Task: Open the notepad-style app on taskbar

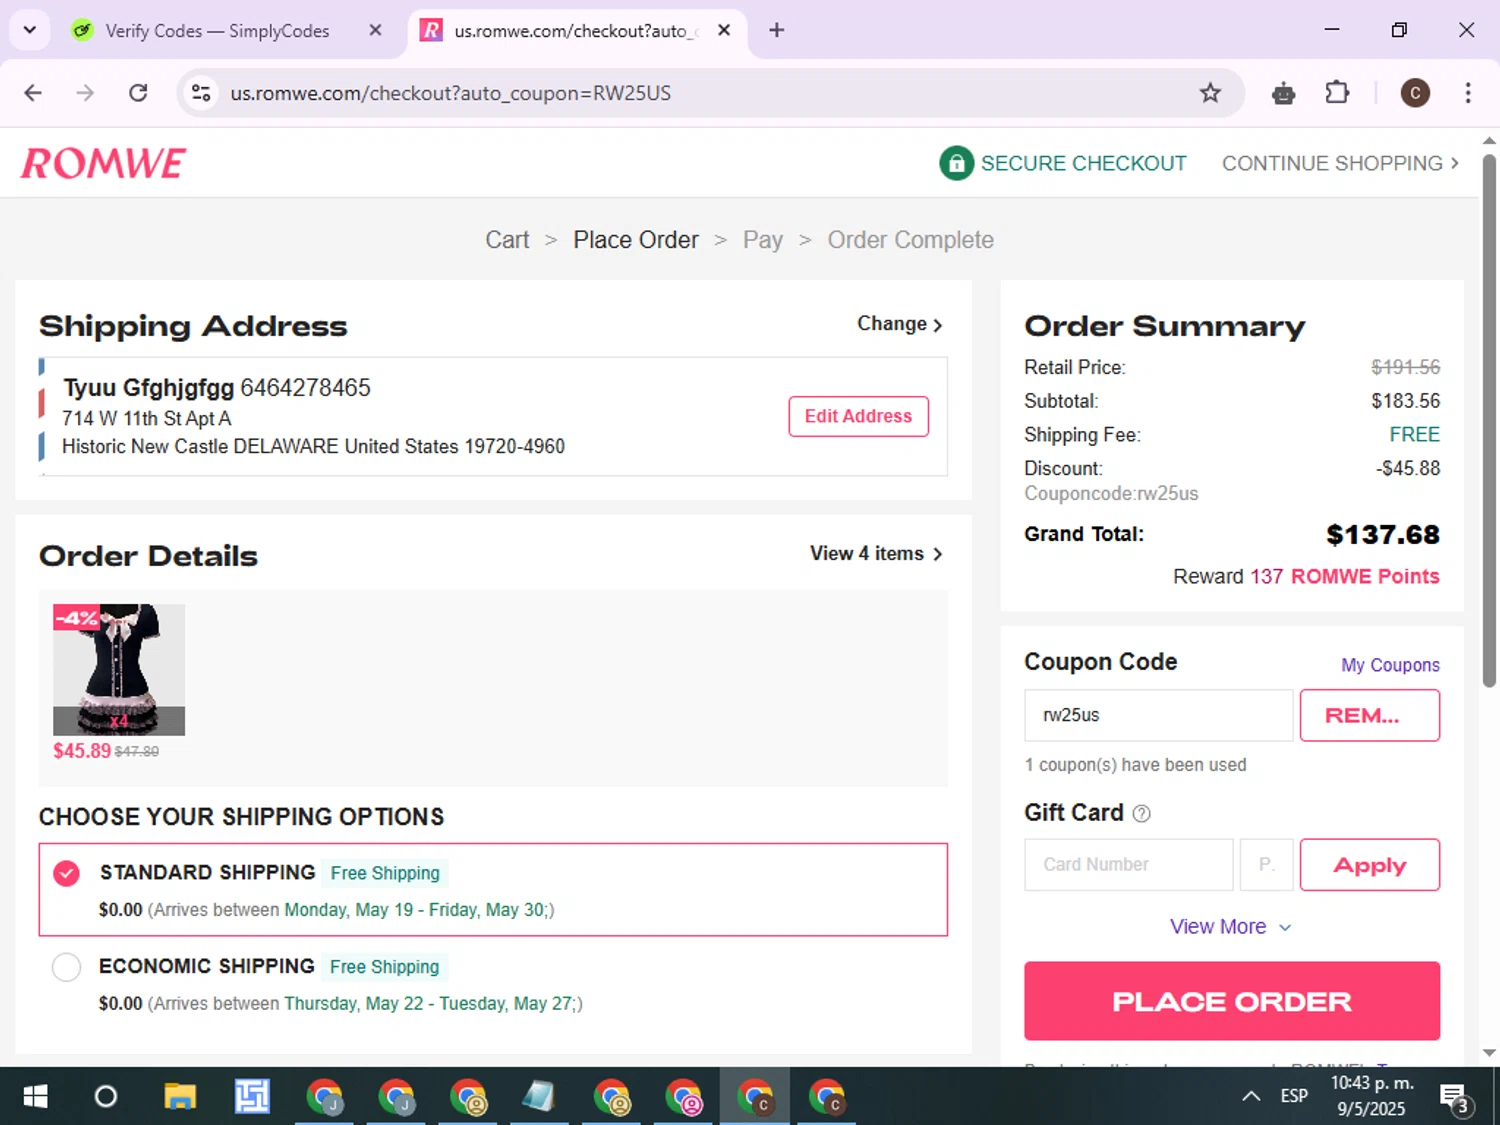Action: pyautogui.click(x=539, y=1097)
